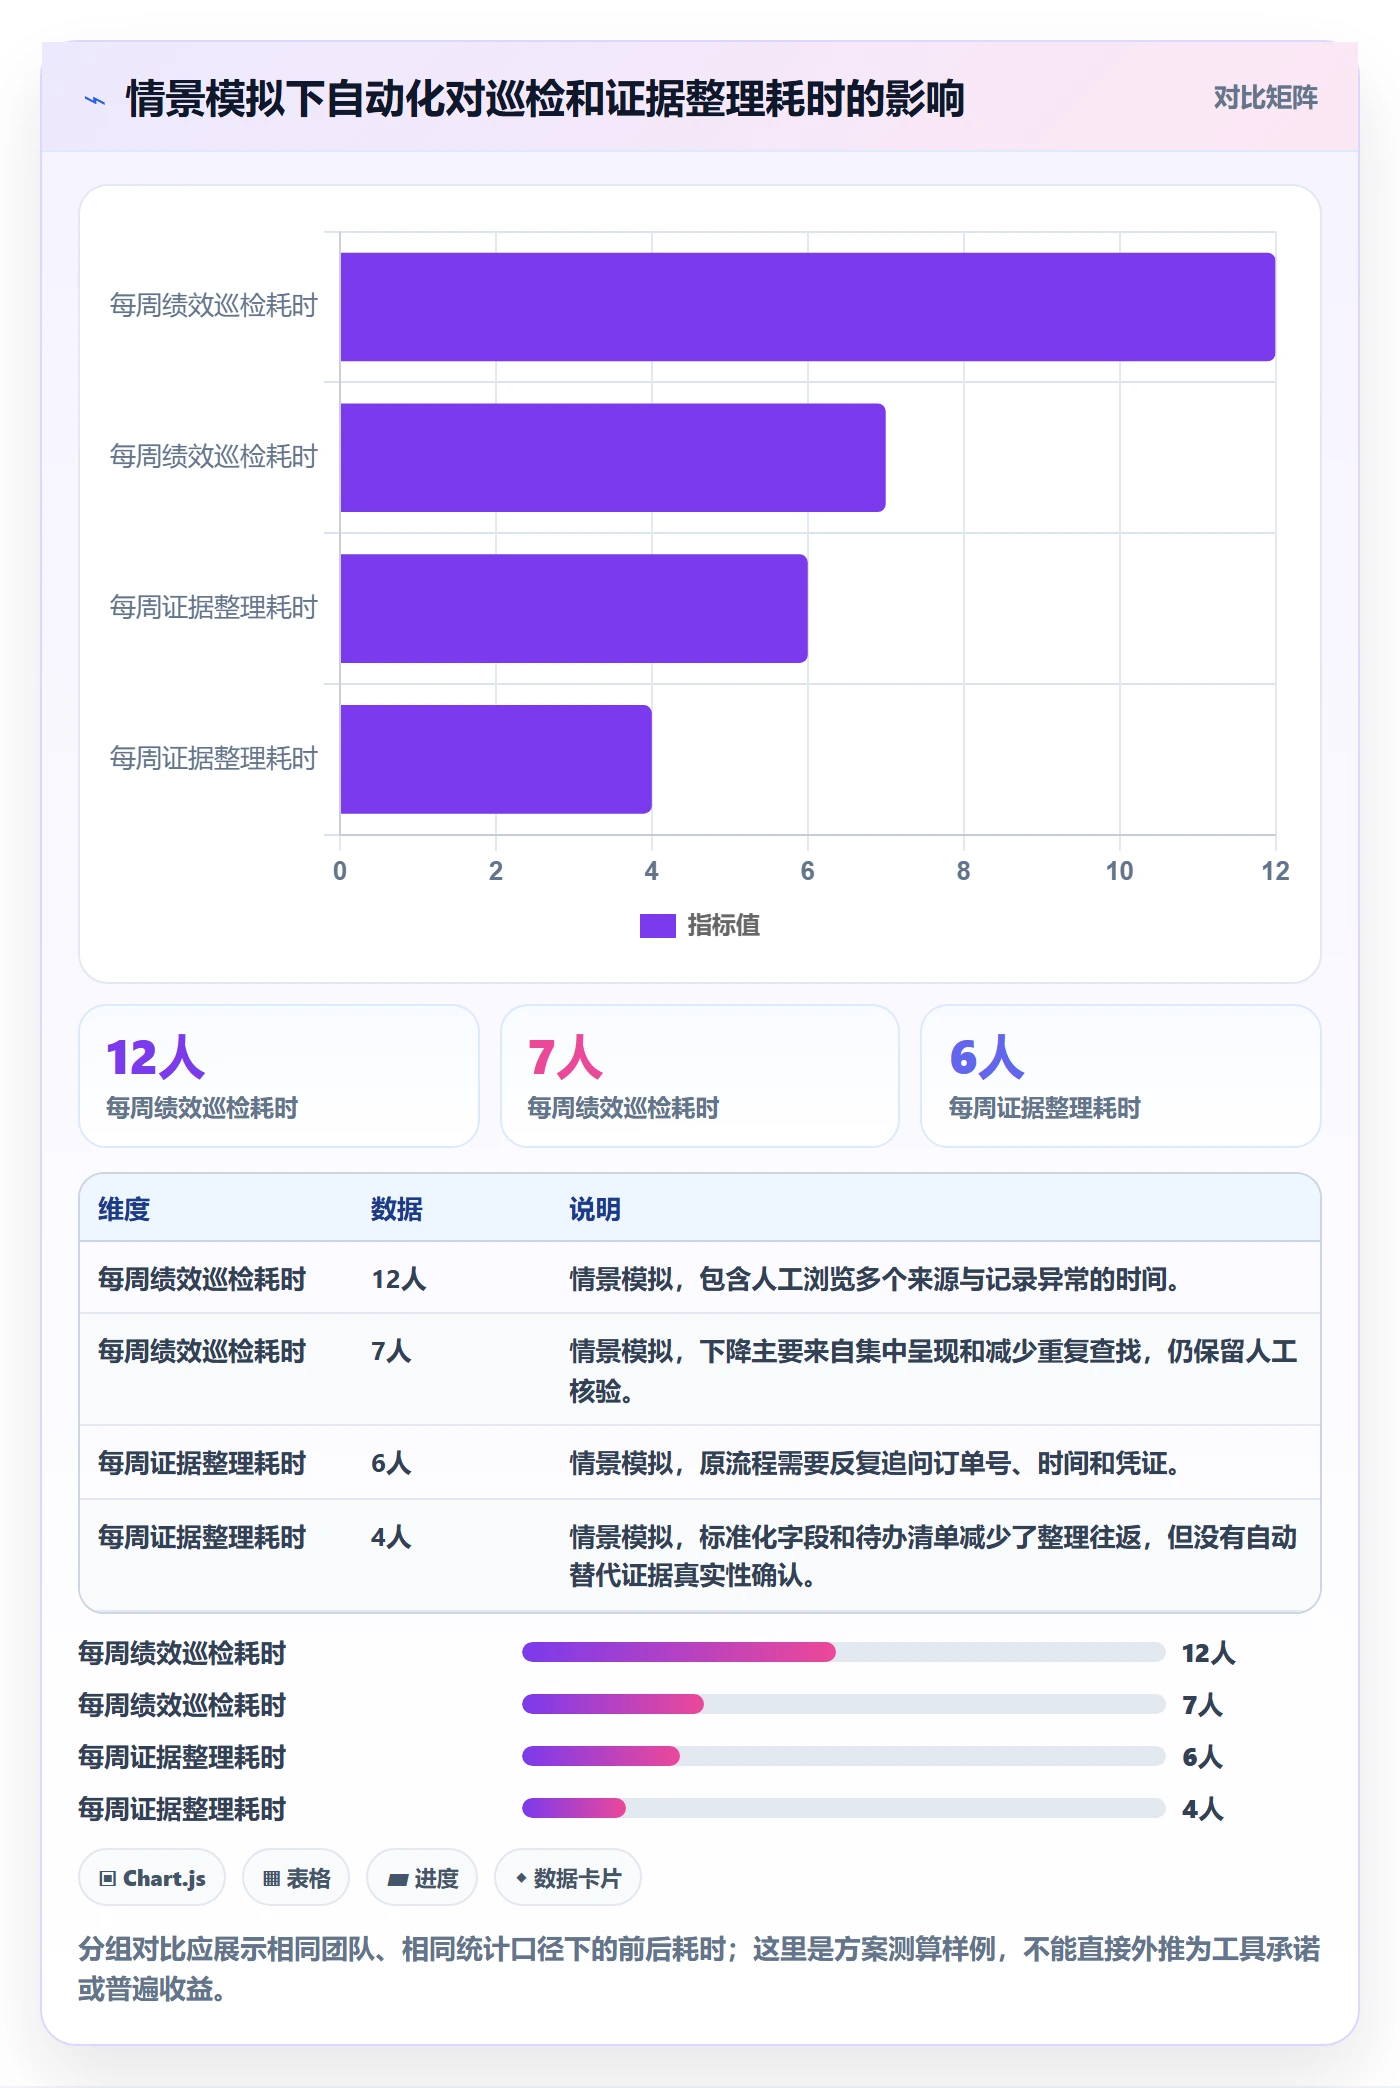Click the 对比矩阵 label in header
The width and height of the screenshot is (1400, 2088).
click(1265, 98)
